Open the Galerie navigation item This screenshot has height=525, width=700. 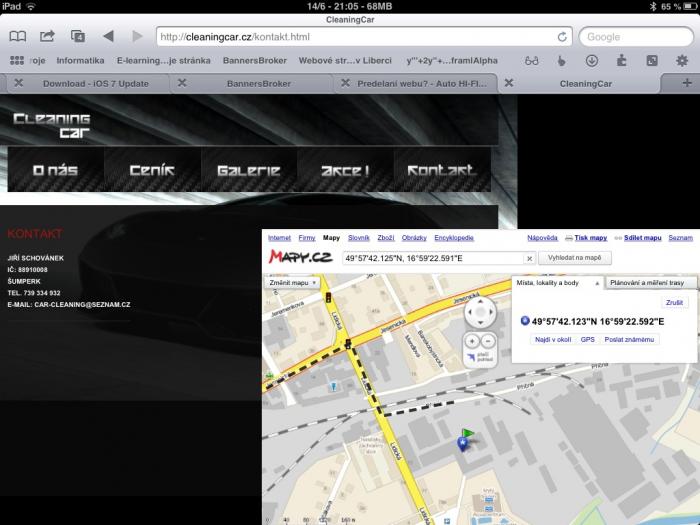click(x=248, y=171)
